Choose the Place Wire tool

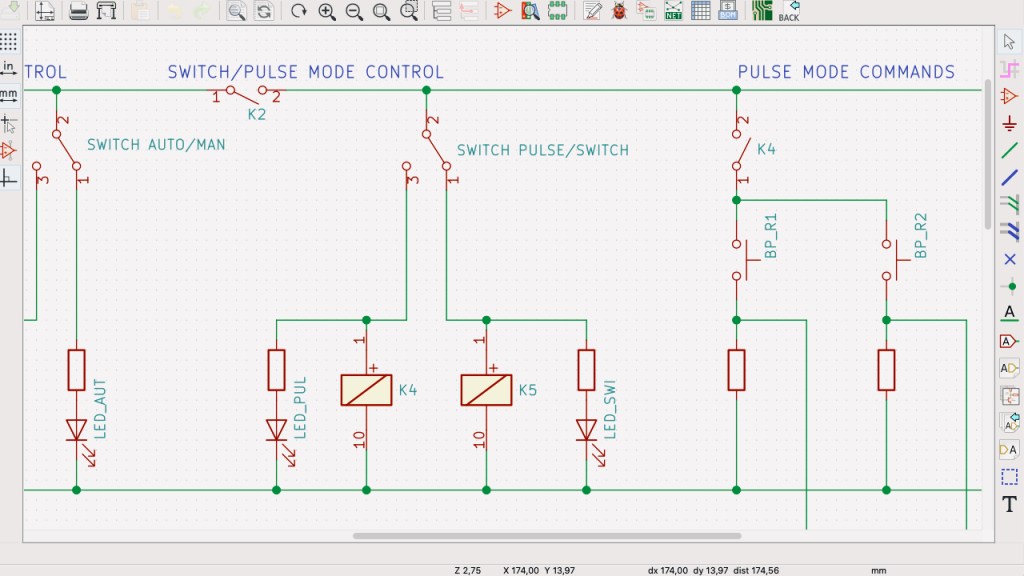point(1009,150)
